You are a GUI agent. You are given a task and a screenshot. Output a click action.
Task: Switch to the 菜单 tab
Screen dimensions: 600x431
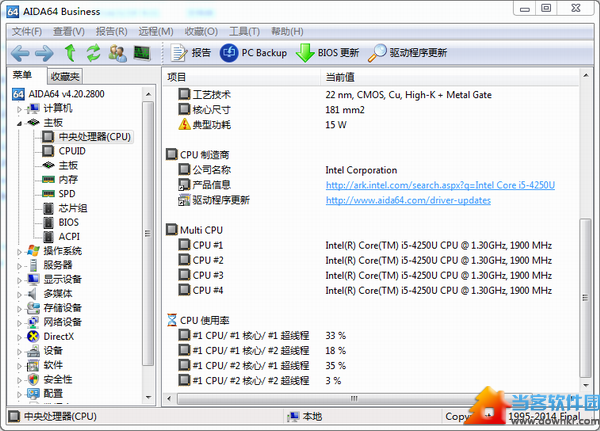pos(22,75)
